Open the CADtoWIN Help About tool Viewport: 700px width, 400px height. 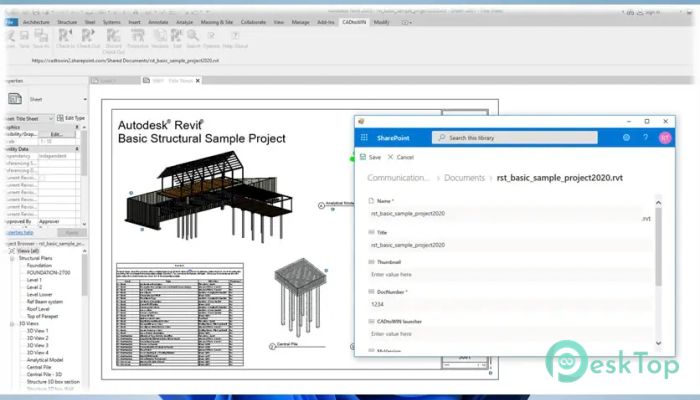[x=235, y=35]
